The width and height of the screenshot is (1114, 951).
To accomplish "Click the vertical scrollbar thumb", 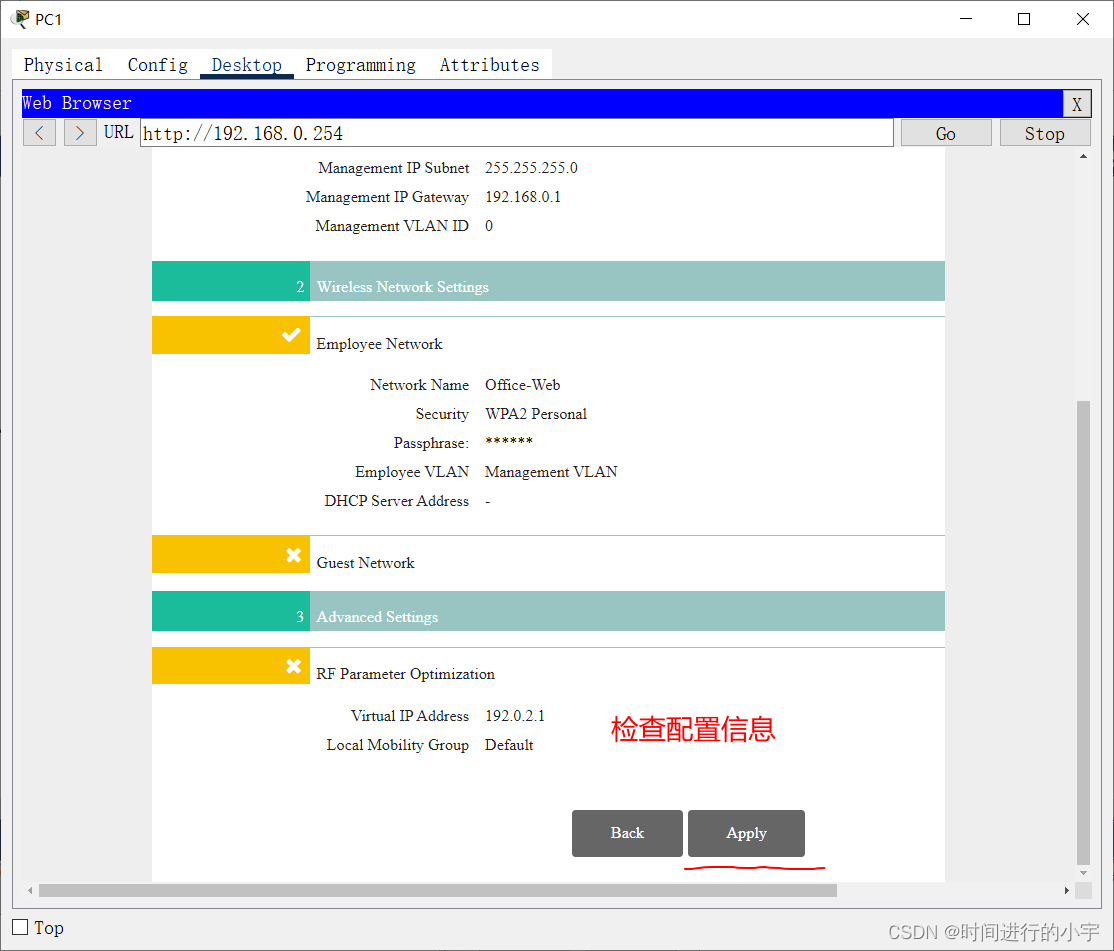I will pos(1083,632).
